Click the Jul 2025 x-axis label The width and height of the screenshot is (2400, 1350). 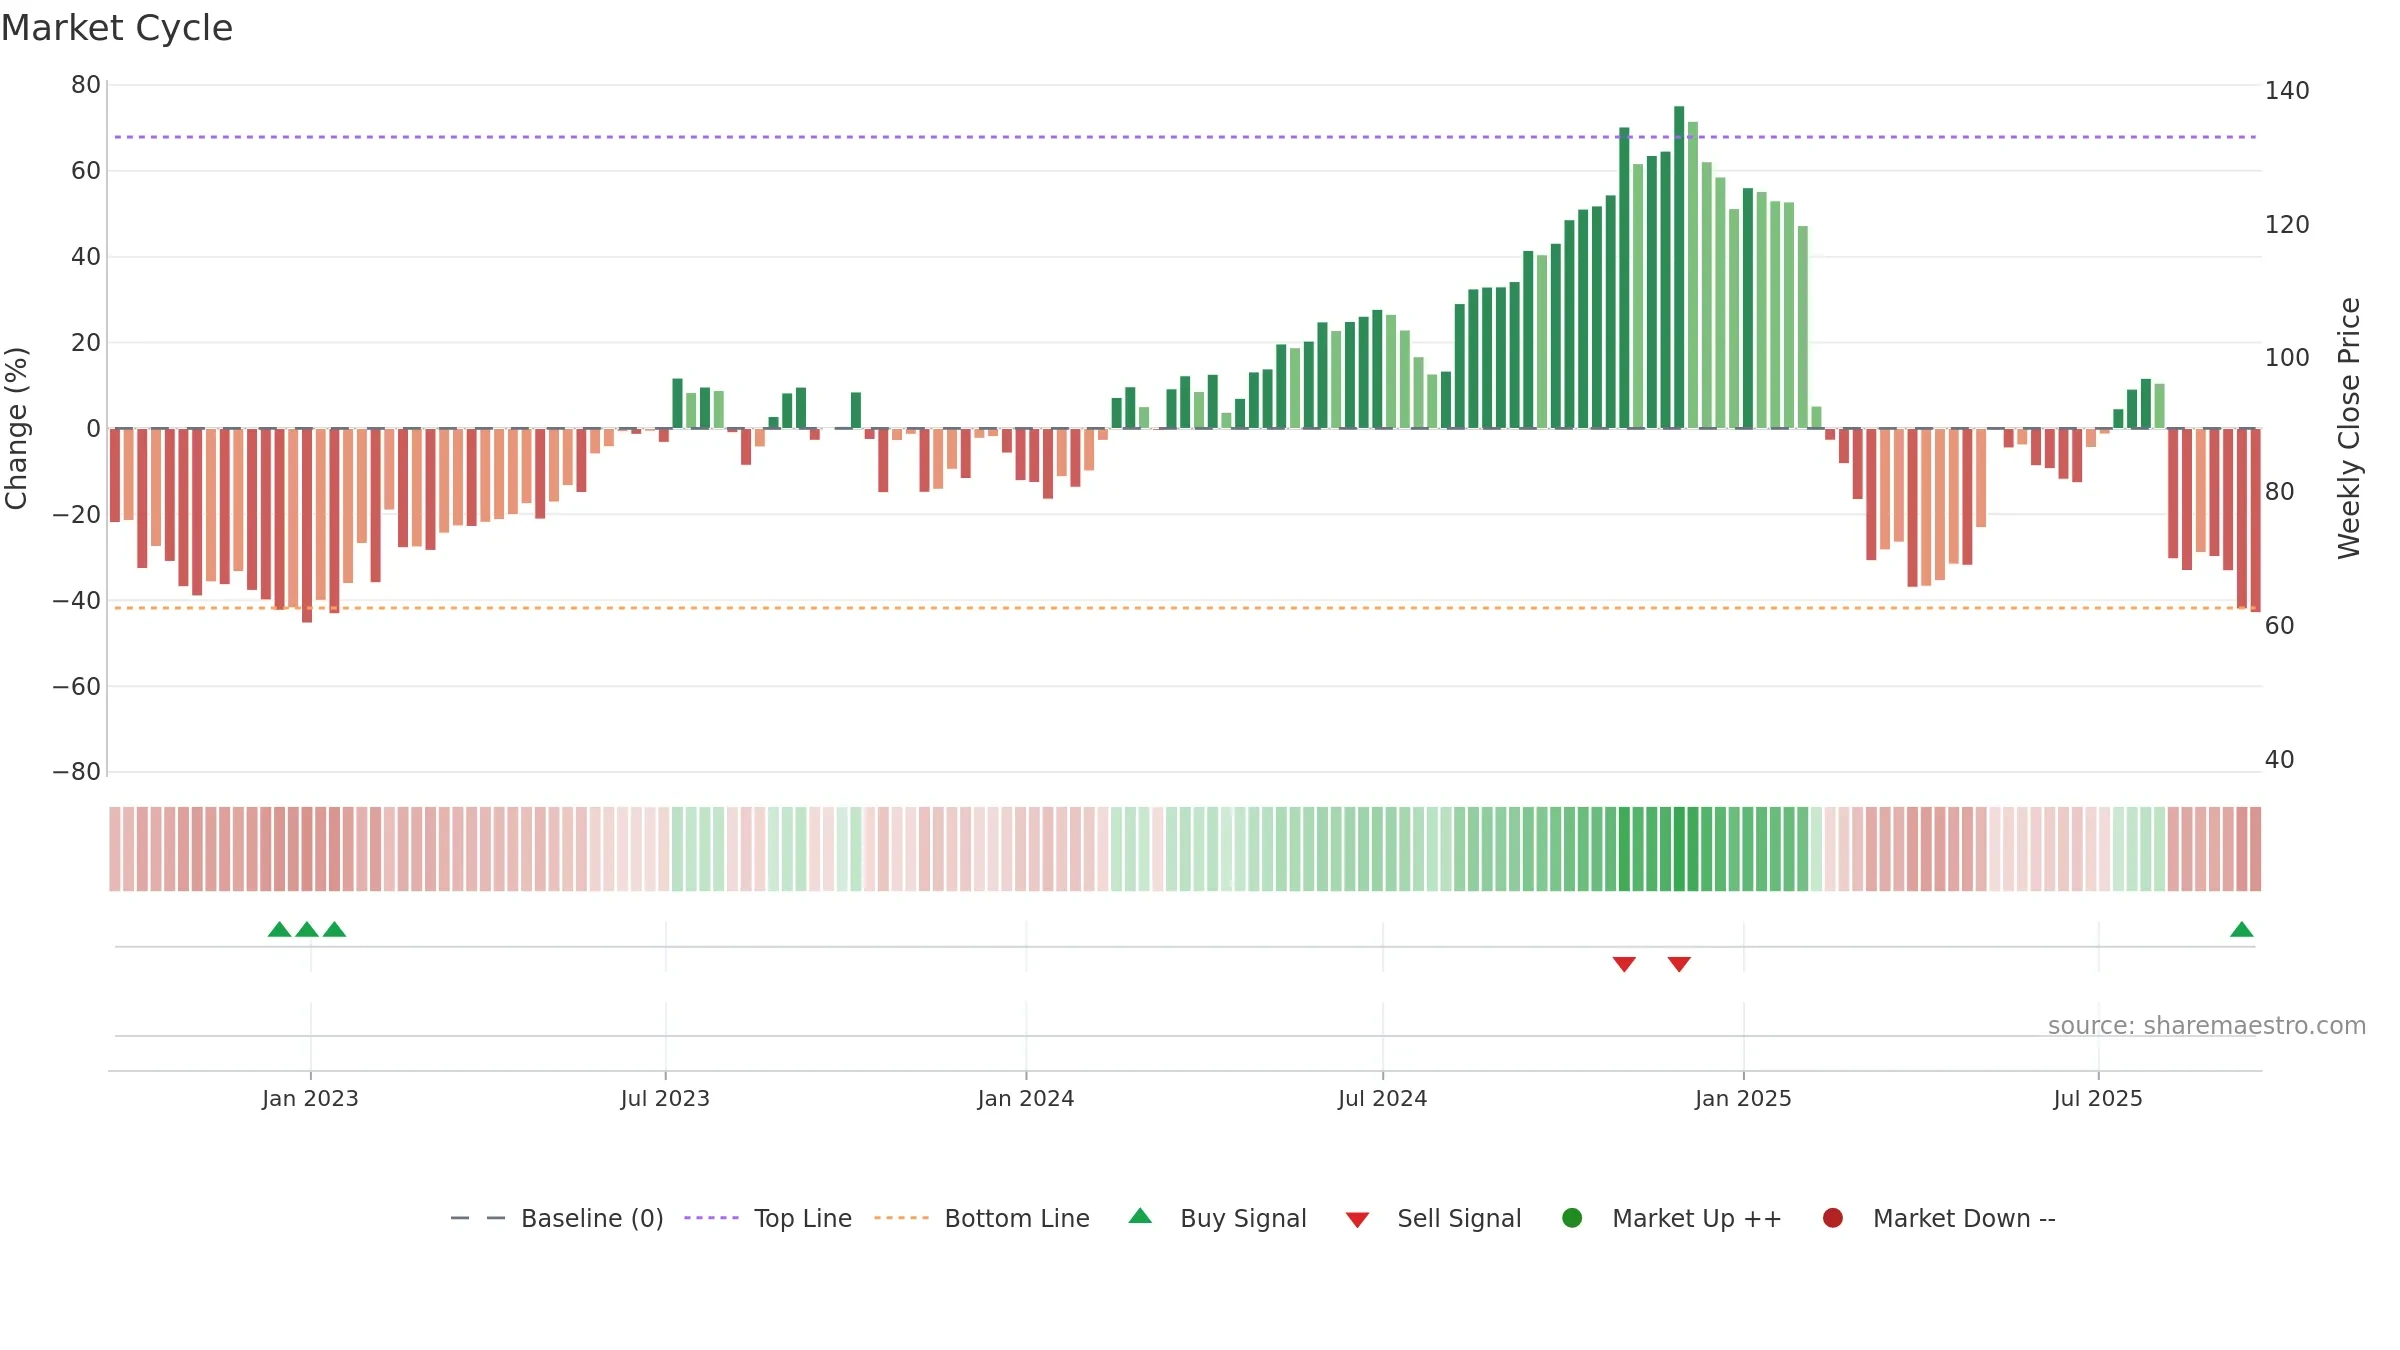pyautogui.click(x=2098, y=1099)
